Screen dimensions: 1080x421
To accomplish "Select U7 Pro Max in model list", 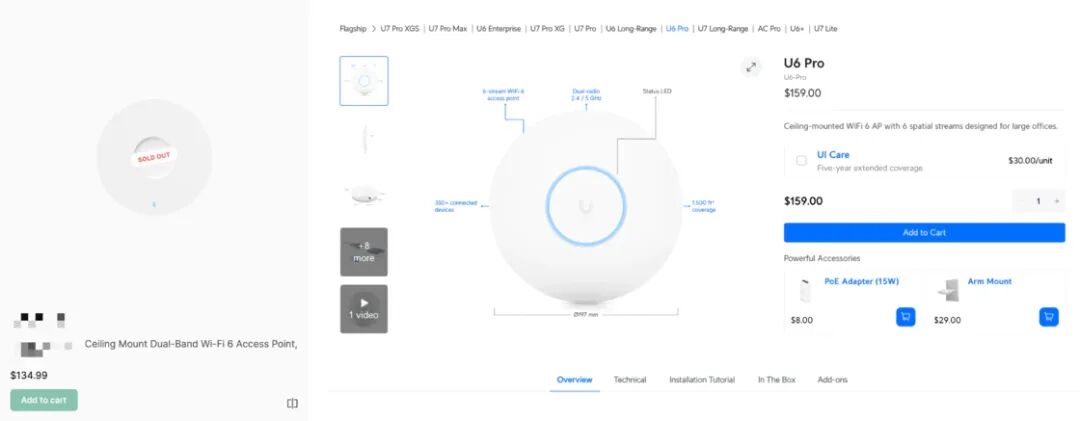I will click(x=448, y=29).
